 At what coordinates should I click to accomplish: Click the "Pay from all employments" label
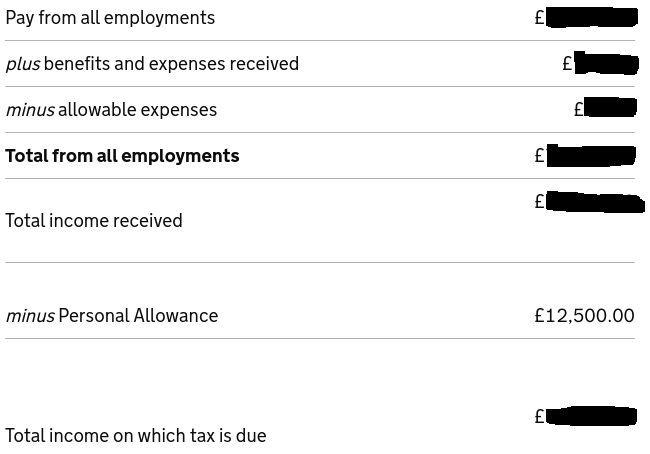(110, 18)
